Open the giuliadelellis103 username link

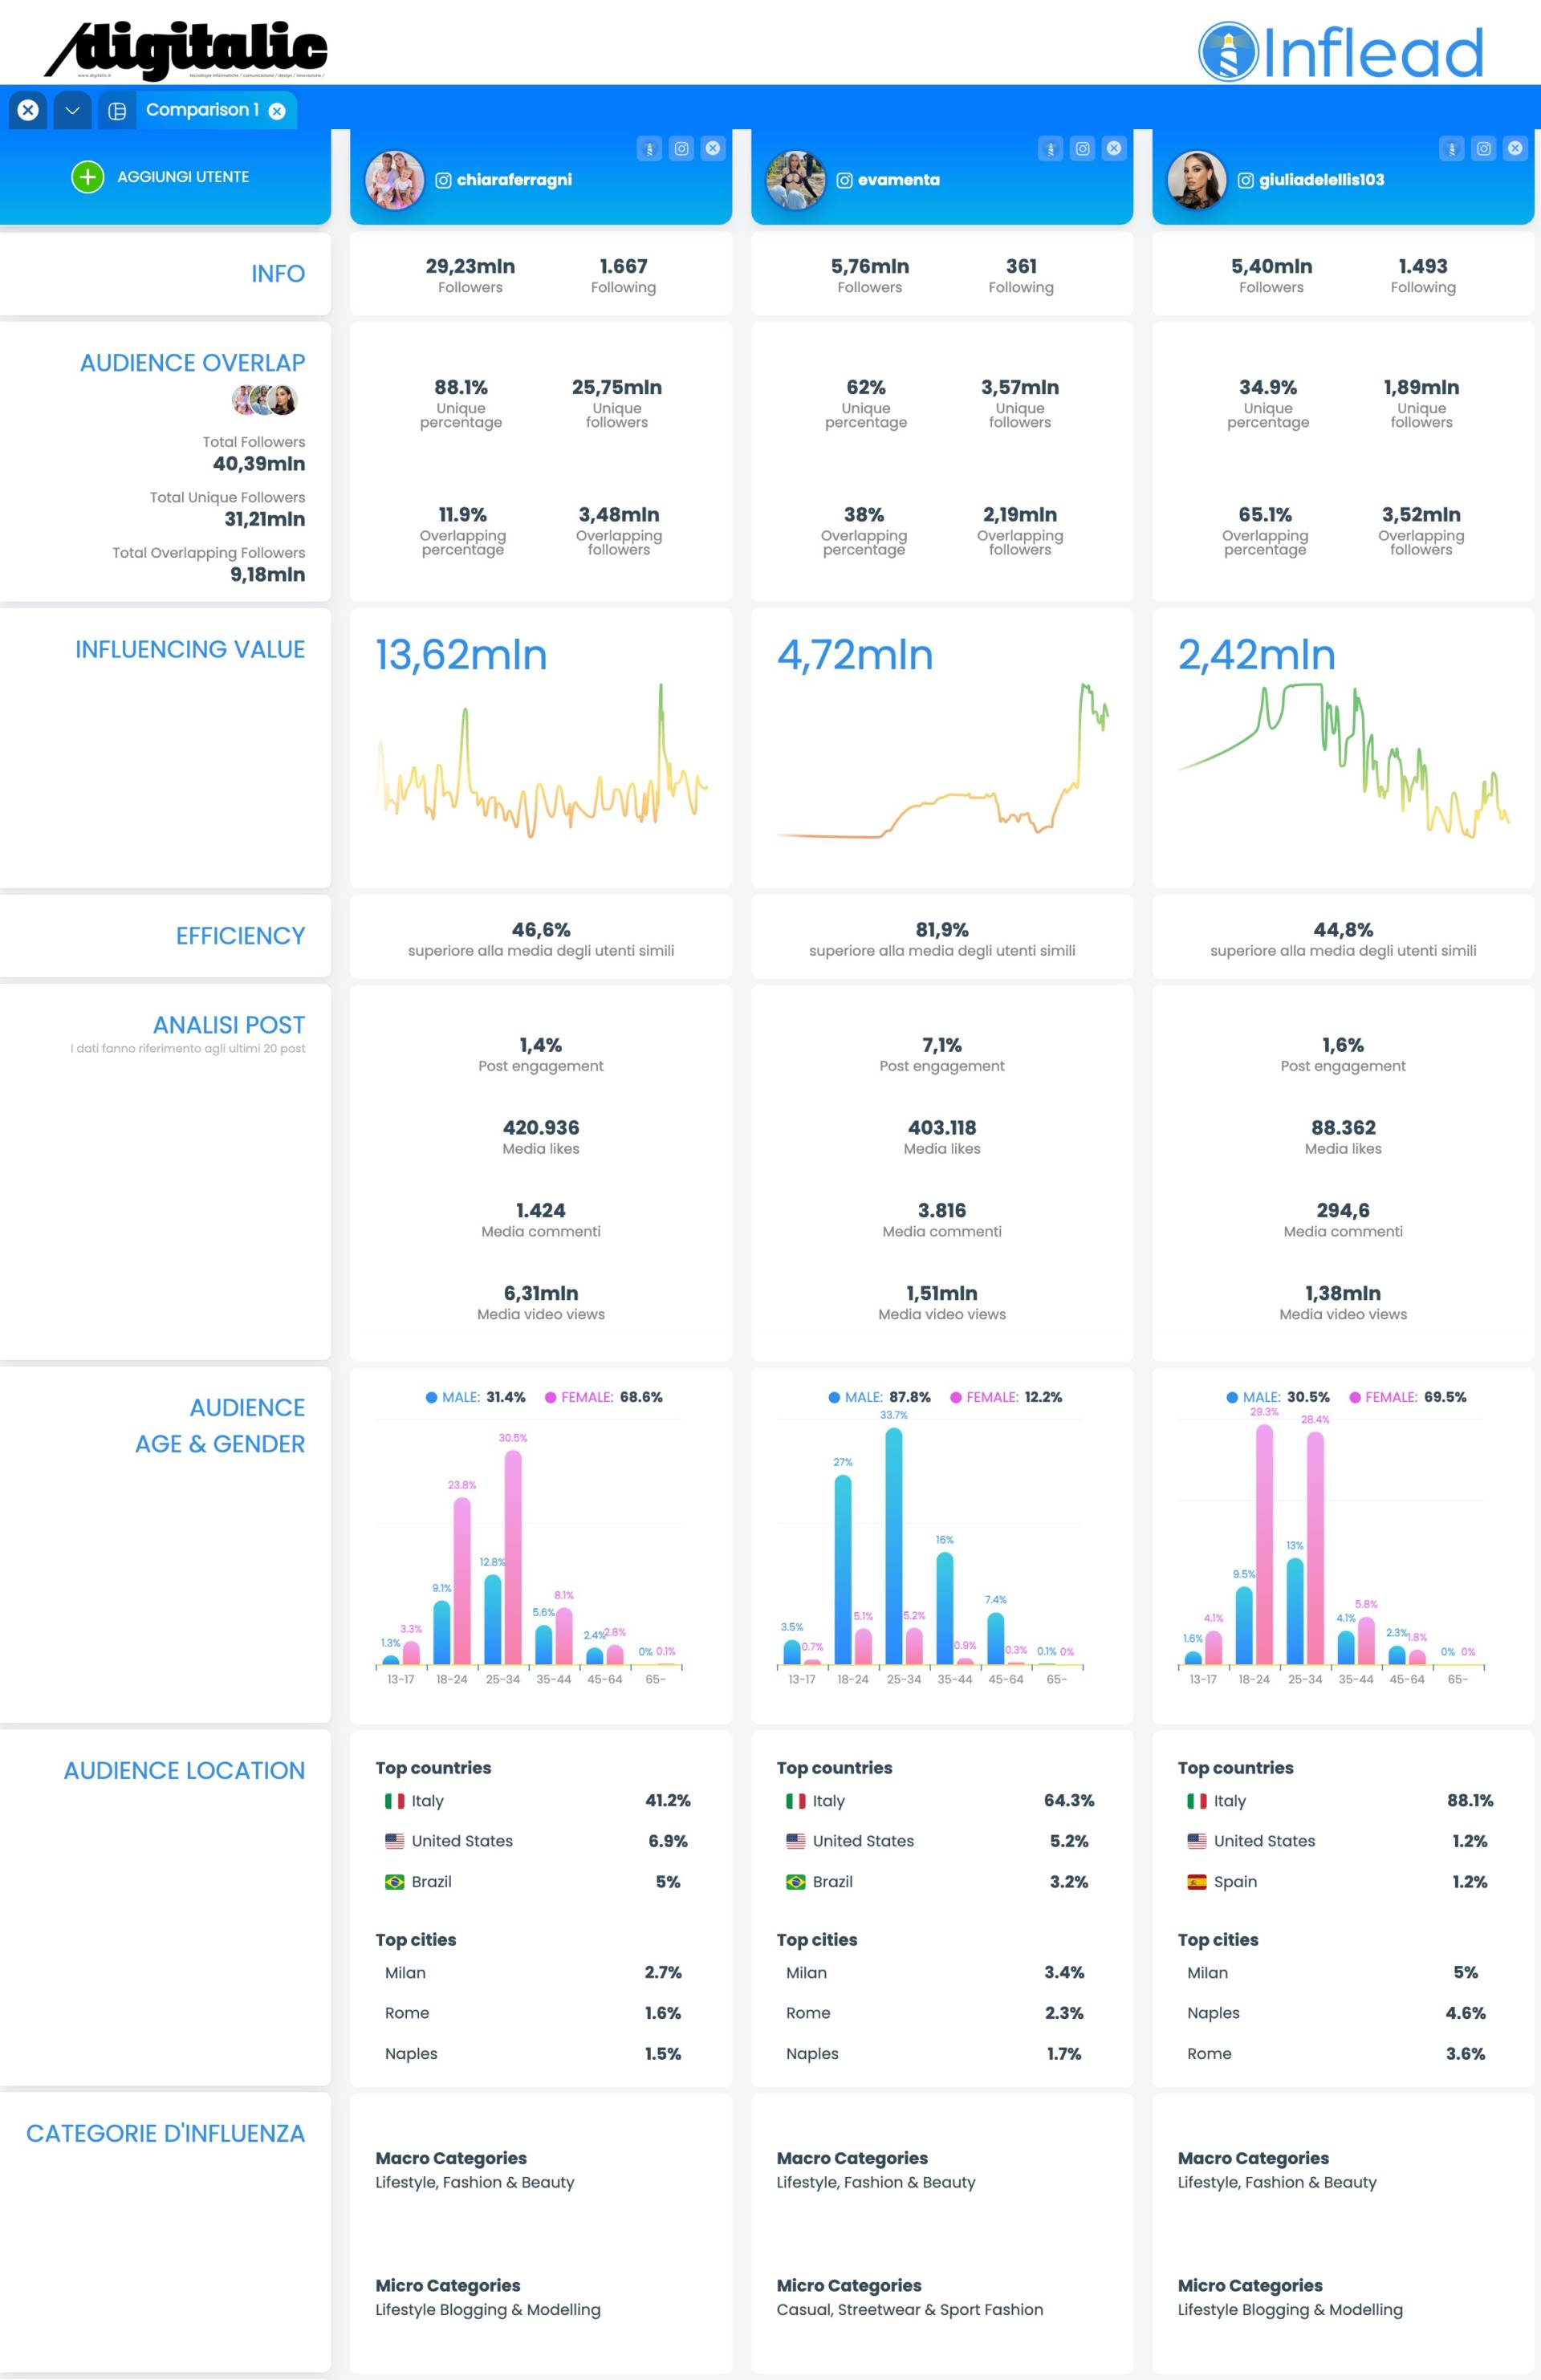[x=1321, y=180]
